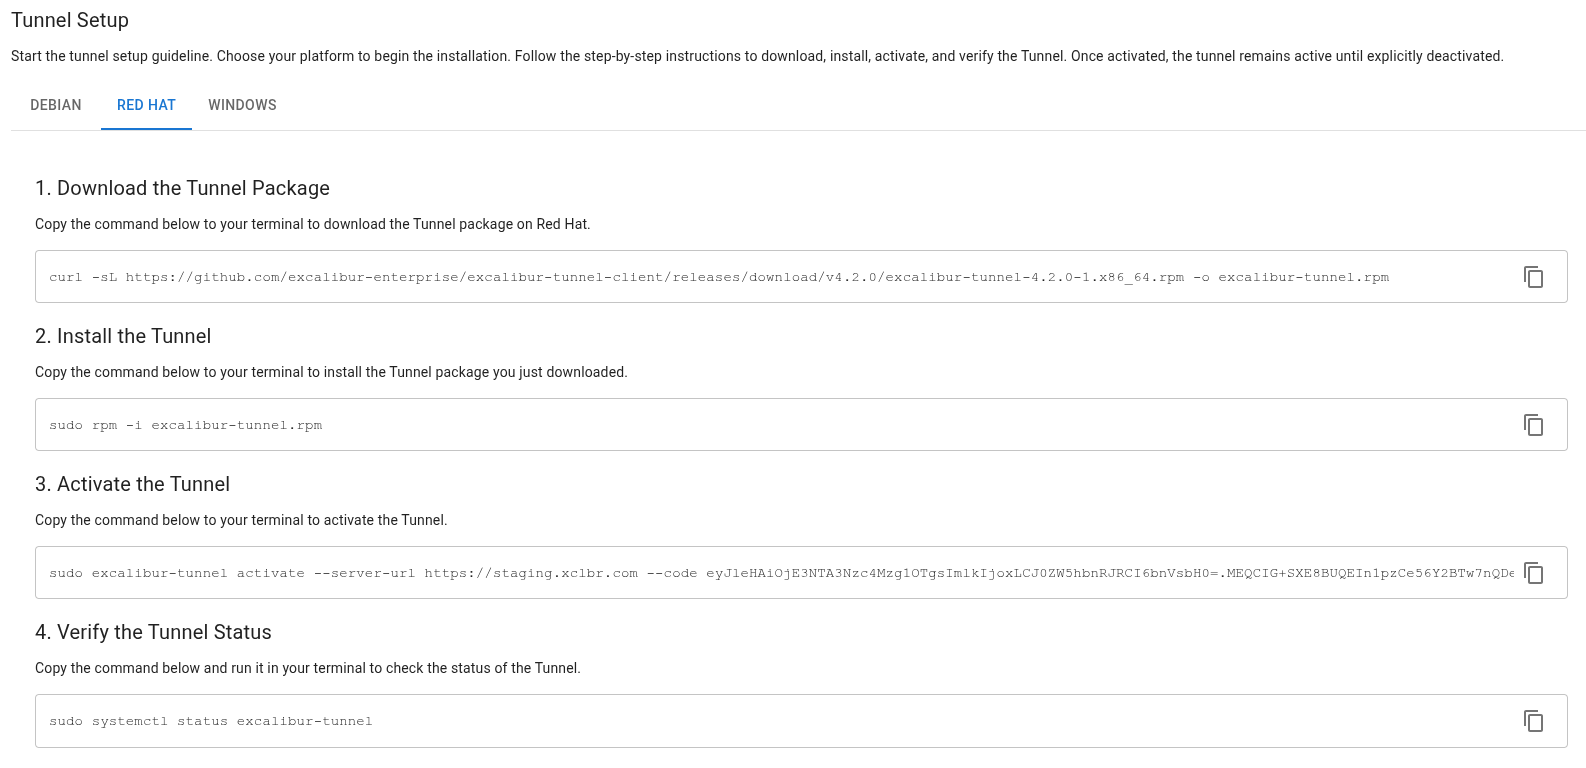Click the Tunnel Setup page title
The height and width of the screenshot is (768, 1586).
(x=70, y=20)
